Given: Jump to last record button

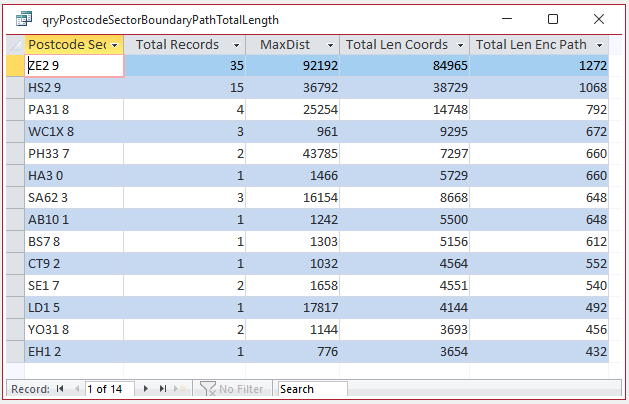Looking at the screenshot, I should (x=162, y=389).
